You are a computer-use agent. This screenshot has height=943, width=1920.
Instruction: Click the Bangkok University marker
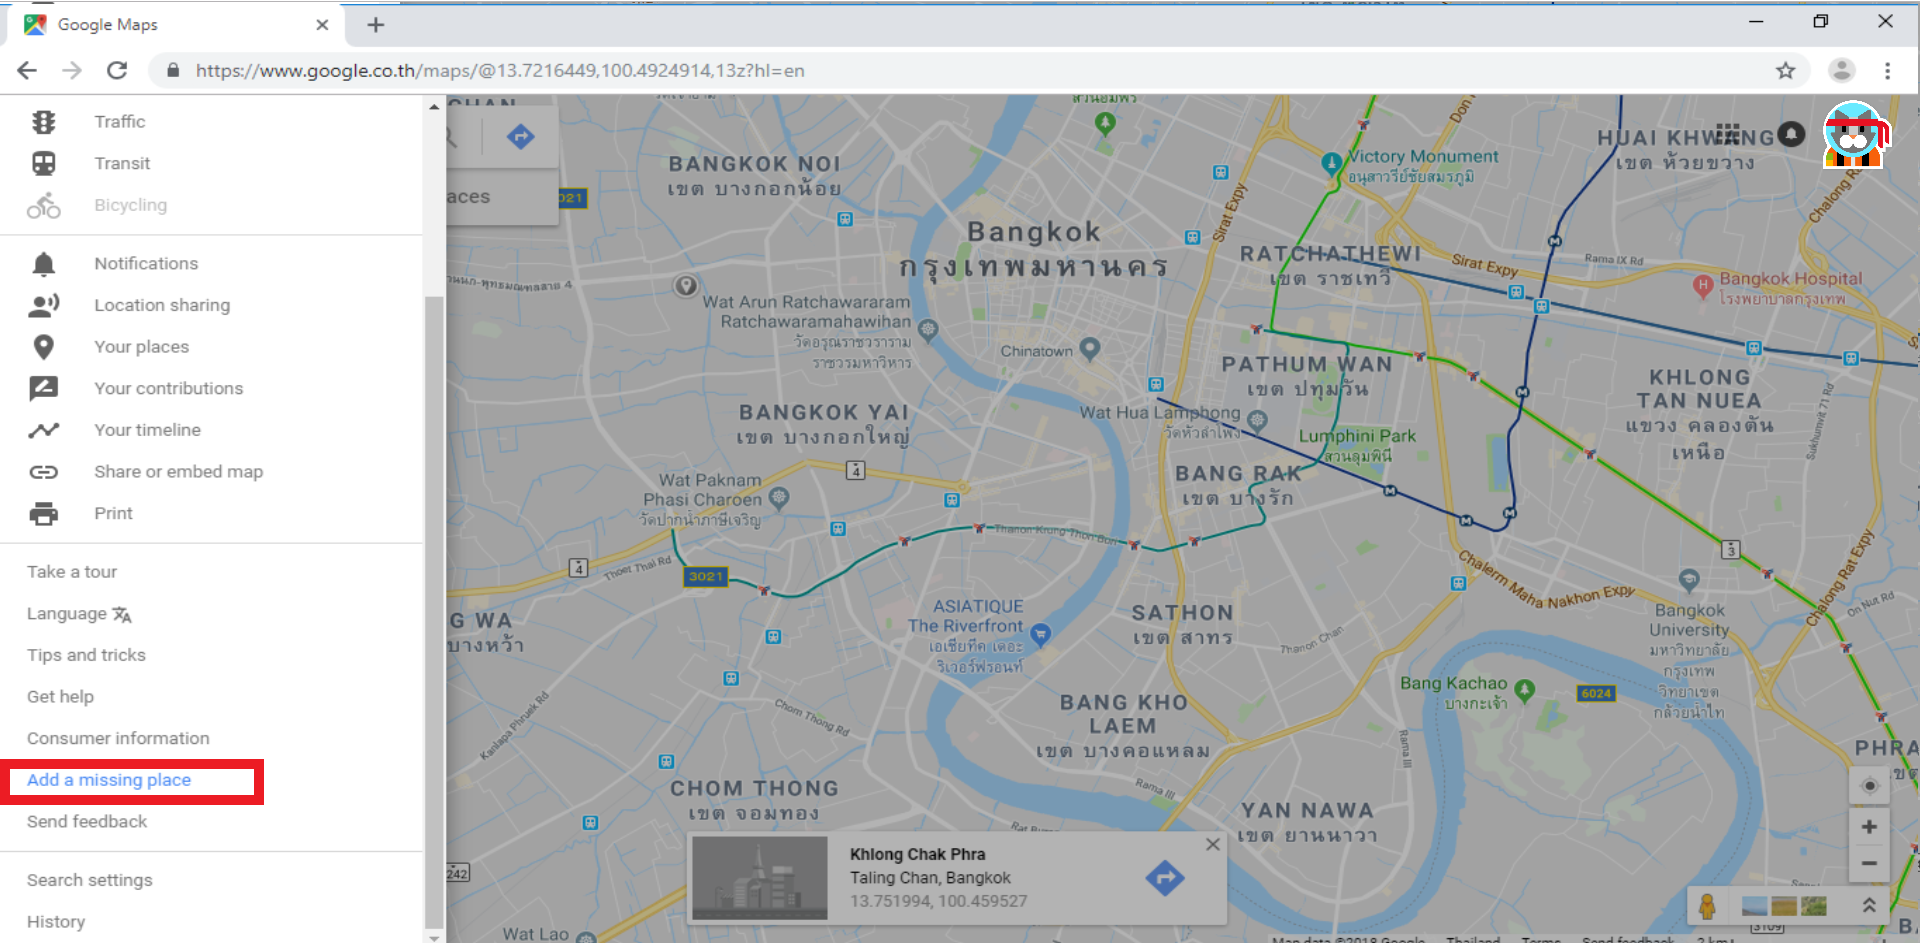coord(1689,579)
